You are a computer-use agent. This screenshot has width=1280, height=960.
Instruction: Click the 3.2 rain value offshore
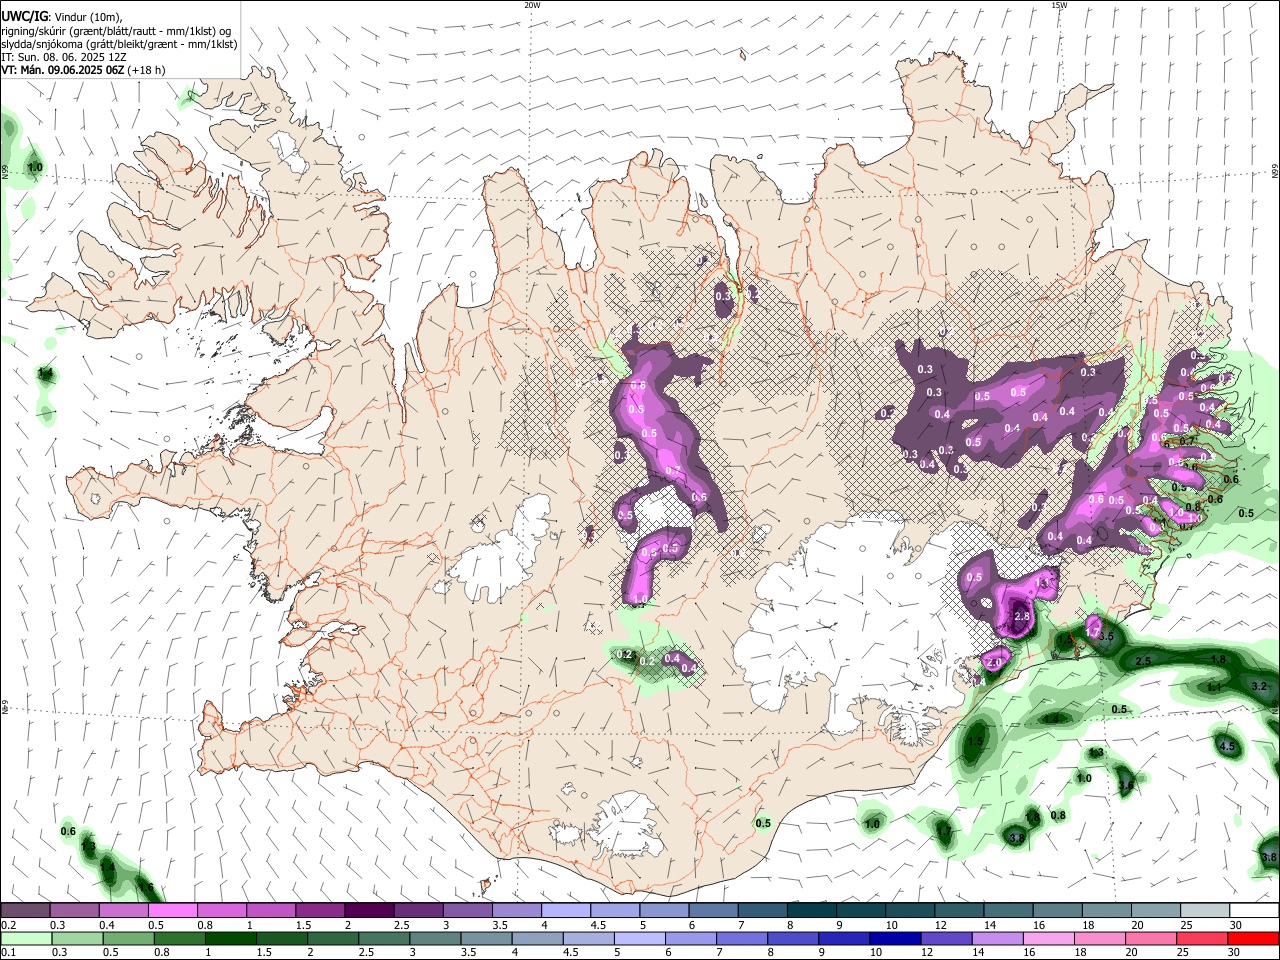1259,687
